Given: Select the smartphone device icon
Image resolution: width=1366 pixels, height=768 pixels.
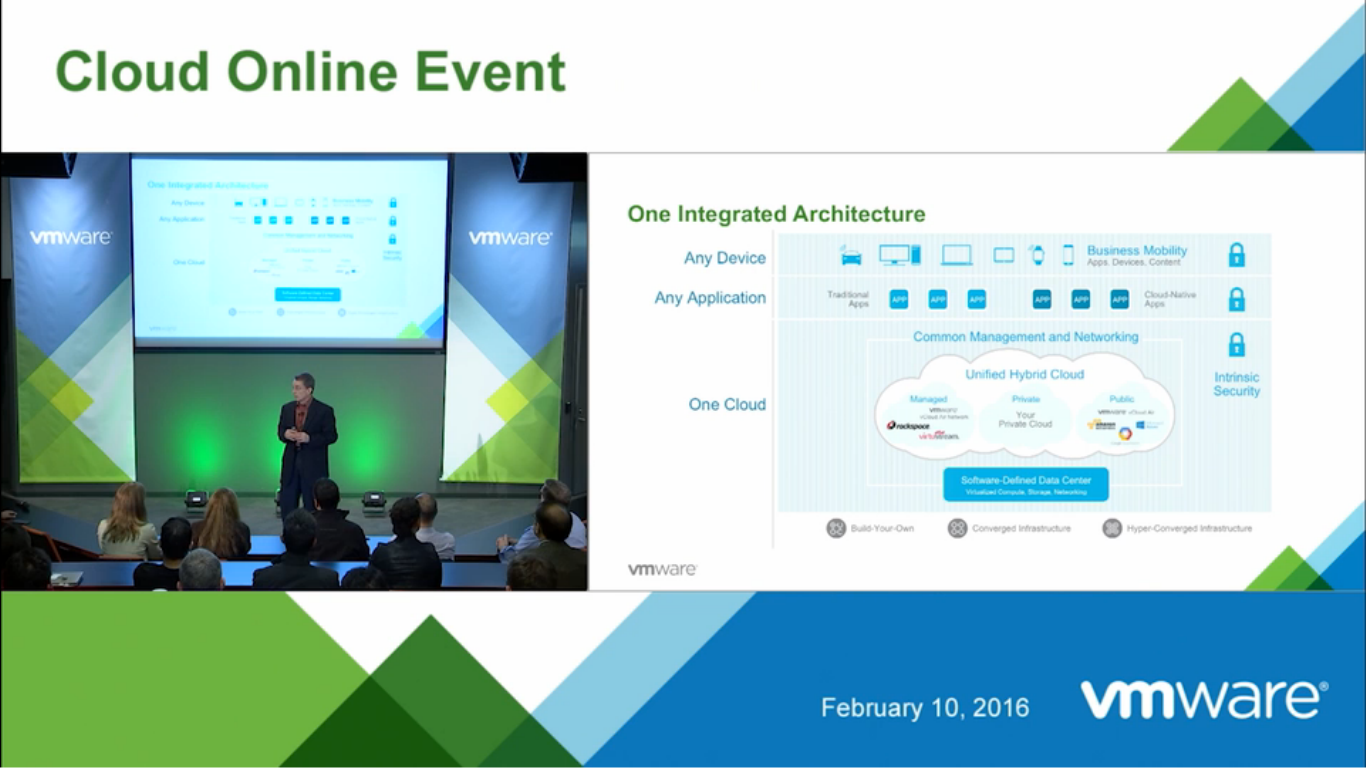Looking at the screenshot, I should (x=1068, y=255).
